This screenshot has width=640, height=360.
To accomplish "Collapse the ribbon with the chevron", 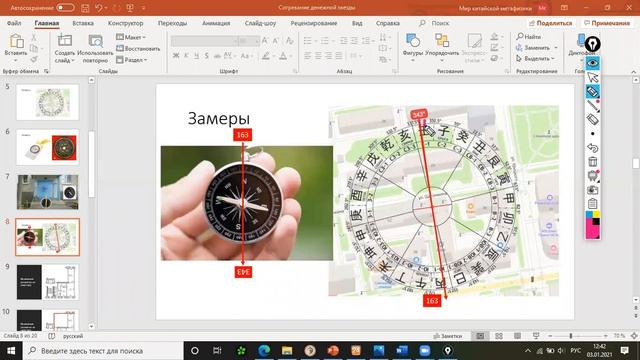I will [x=633, y=71].
